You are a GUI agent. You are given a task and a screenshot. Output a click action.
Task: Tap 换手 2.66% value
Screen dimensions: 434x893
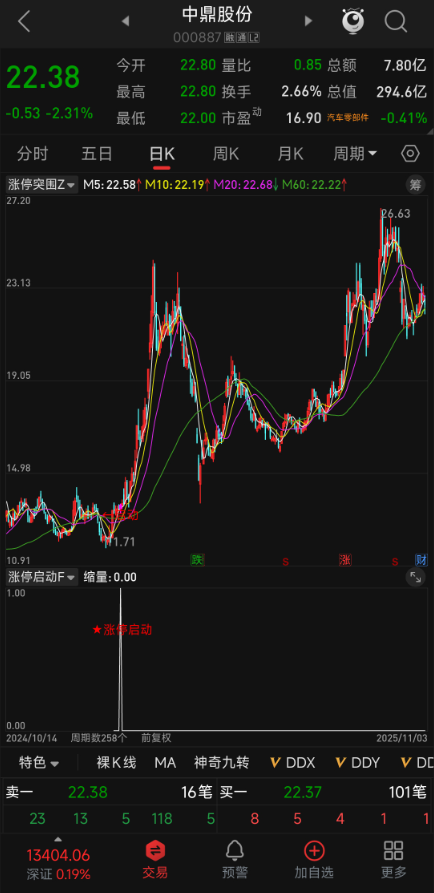[272, 92]
